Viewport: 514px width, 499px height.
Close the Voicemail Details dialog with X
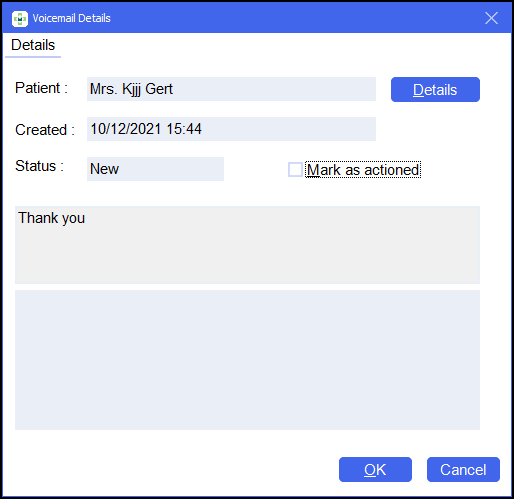pos(491,18)
